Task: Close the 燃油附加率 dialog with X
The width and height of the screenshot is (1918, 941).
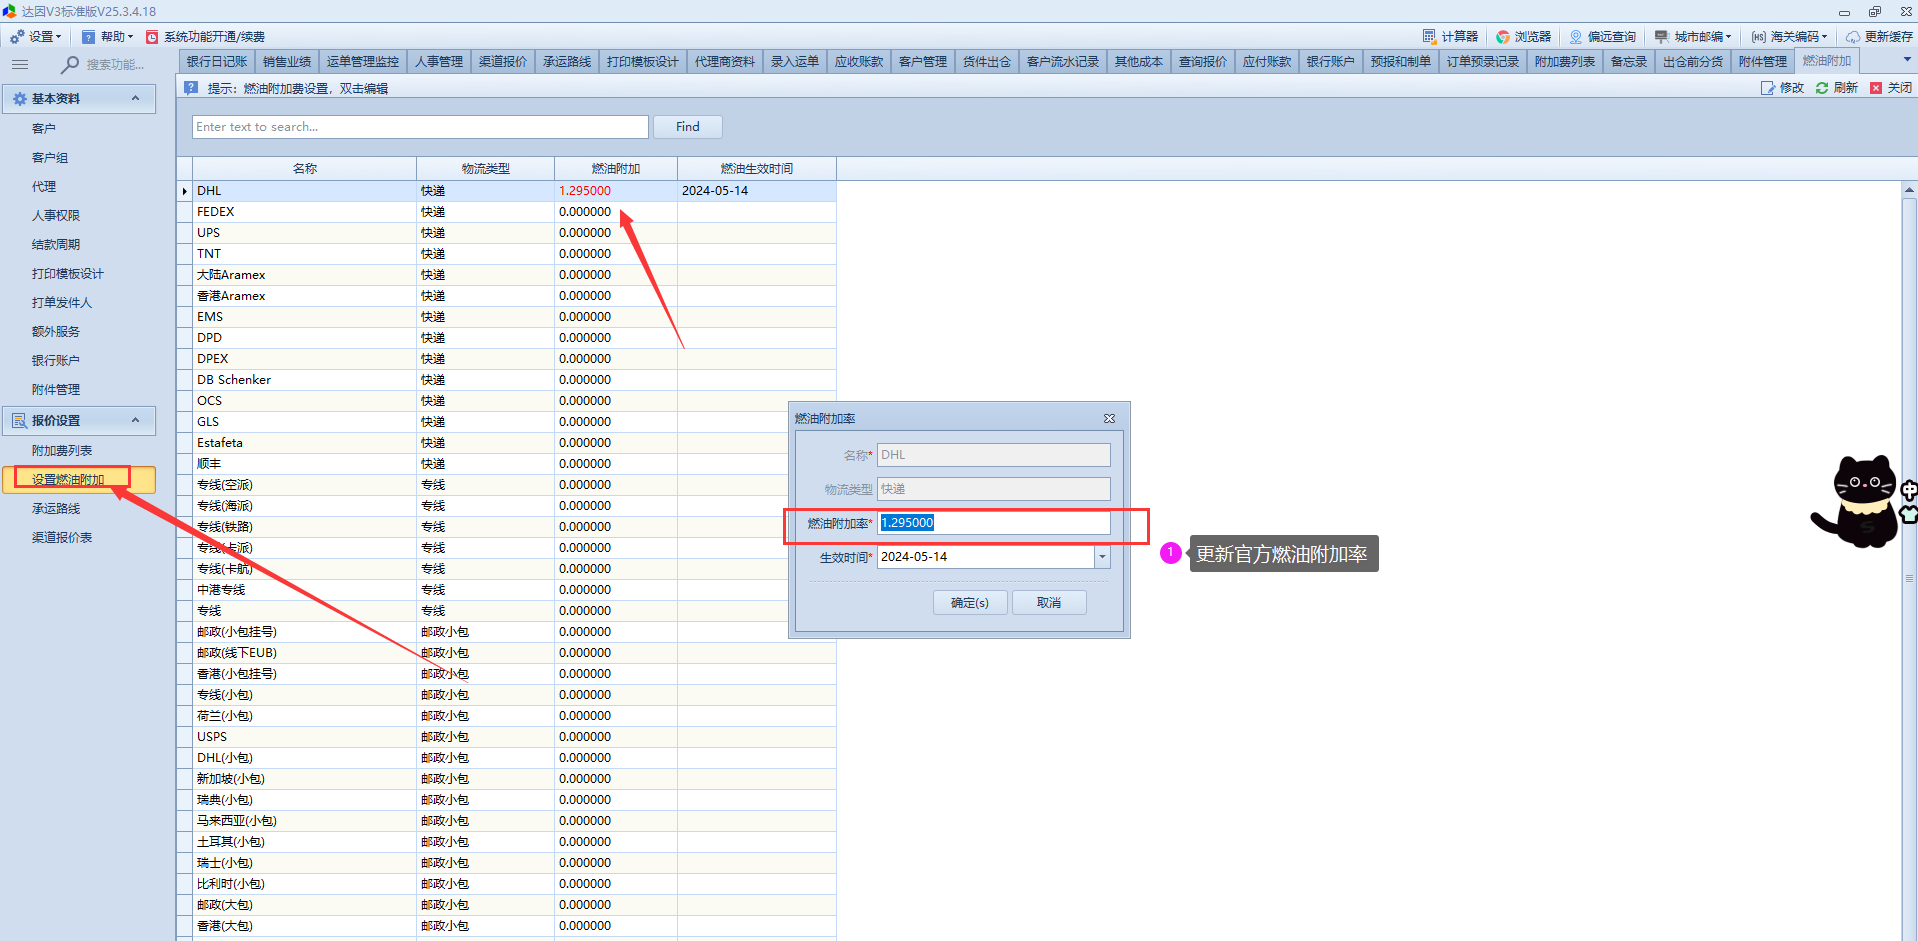Action: click(1109, 418)
